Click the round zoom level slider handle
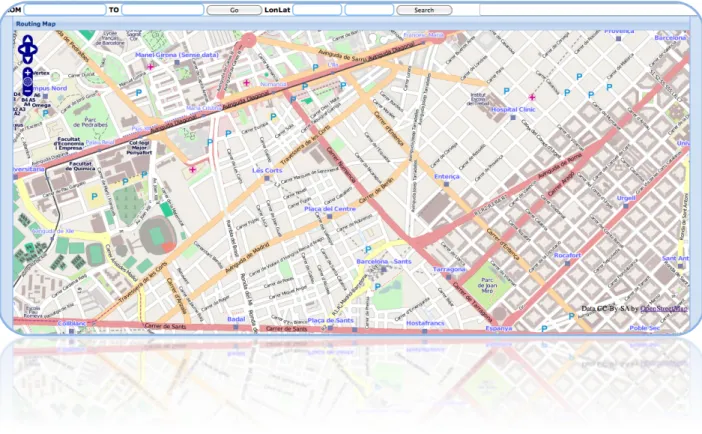 (x=28, y=82)
